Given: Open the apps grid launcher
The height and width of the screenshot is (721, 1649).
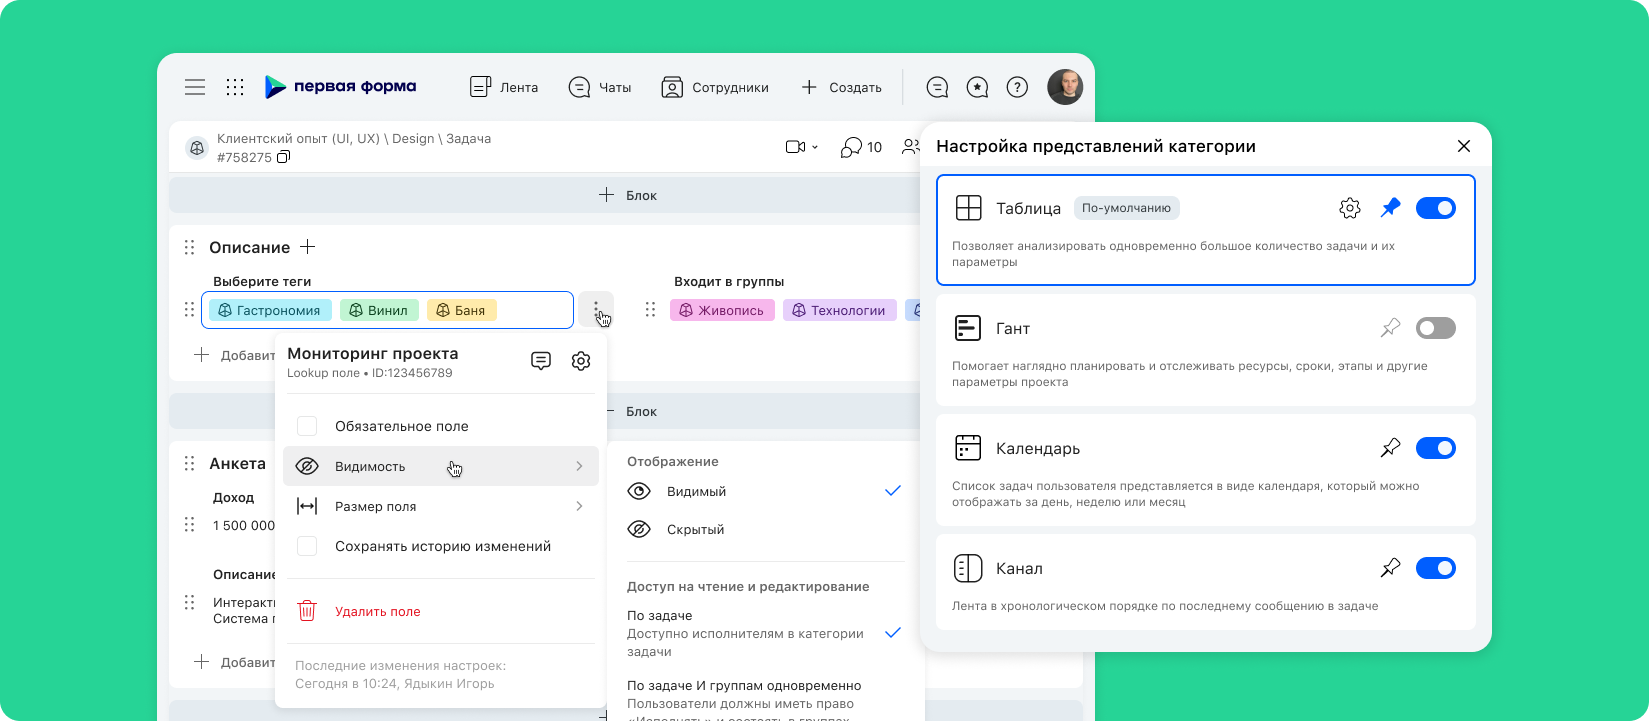Looking at the screenshot, I should click(x=235, y=87).
